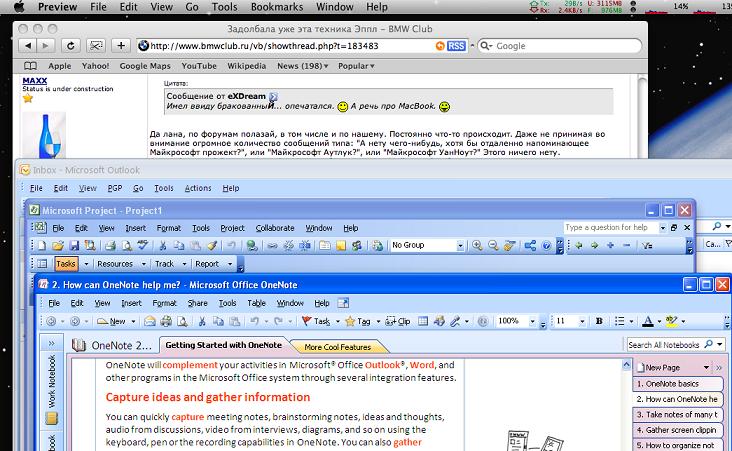Toggle Bold formatting in OneNote toolbar
The image size is (732, 451).
tap(599, 321)
